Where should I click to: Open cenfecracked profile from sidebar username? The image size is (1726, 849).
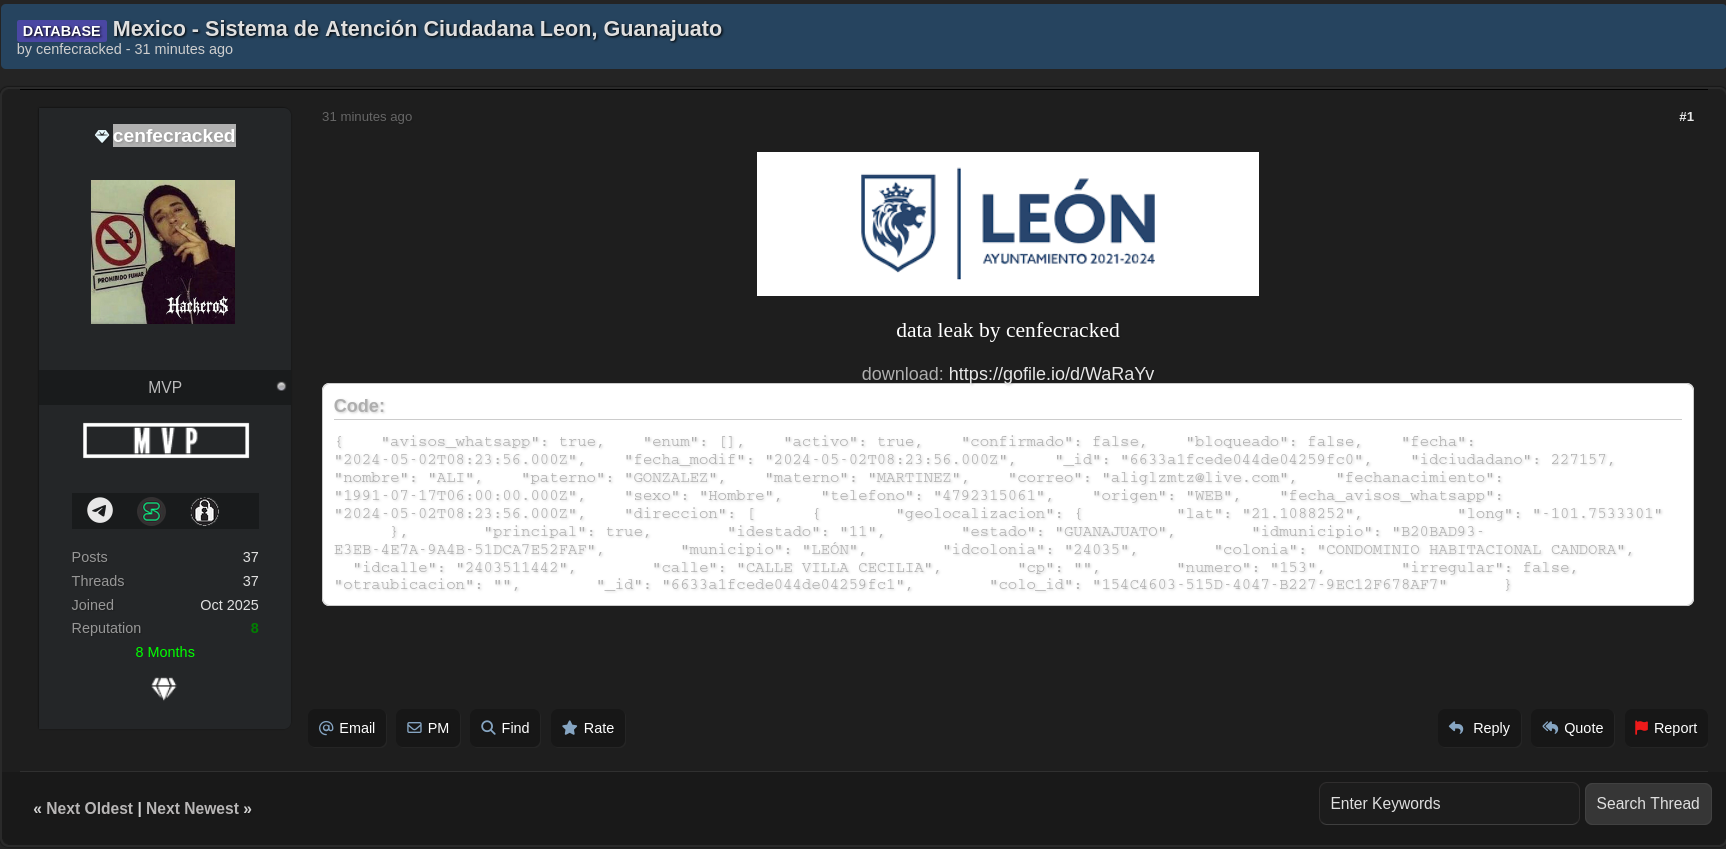tap(174, 136)
